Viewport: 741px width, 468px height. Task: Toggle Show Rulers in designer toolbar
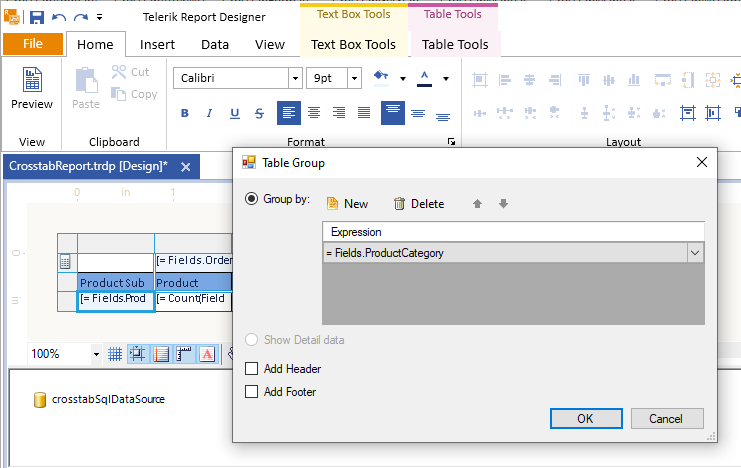(x=183, y=354)
